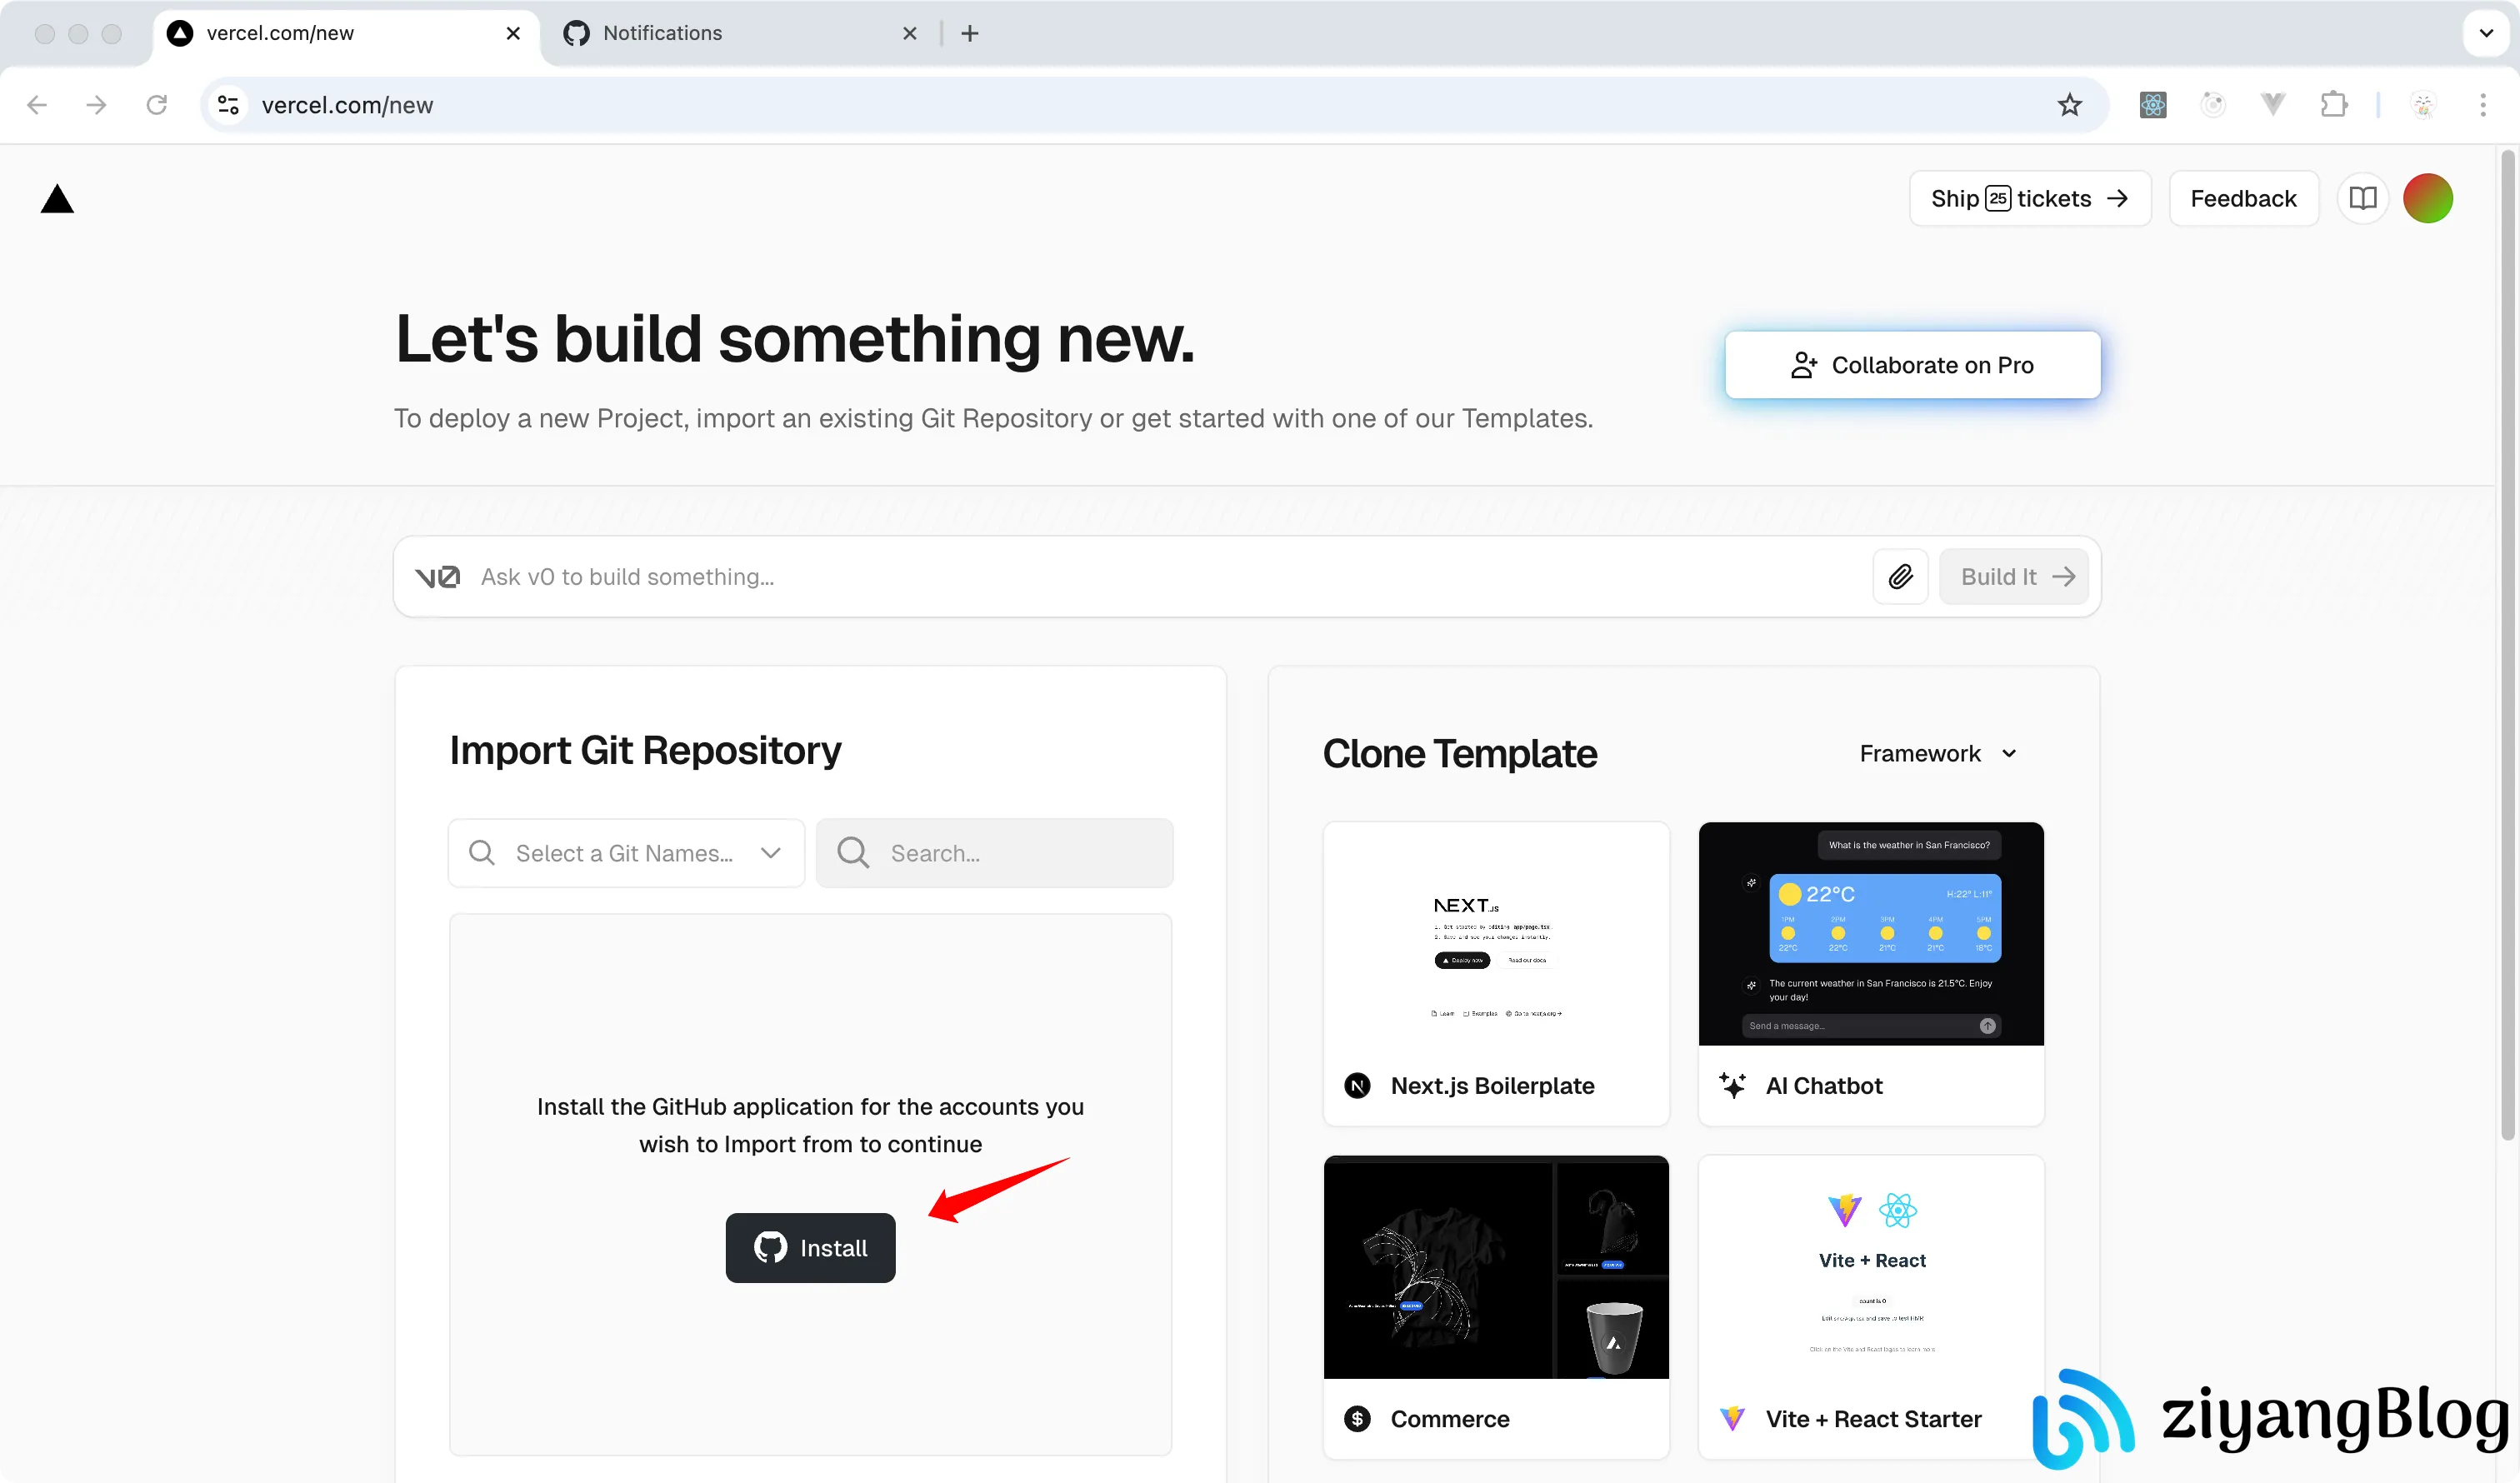Click the Clone Template heading
2520x1483 pixels.
tap(1460, 753)
